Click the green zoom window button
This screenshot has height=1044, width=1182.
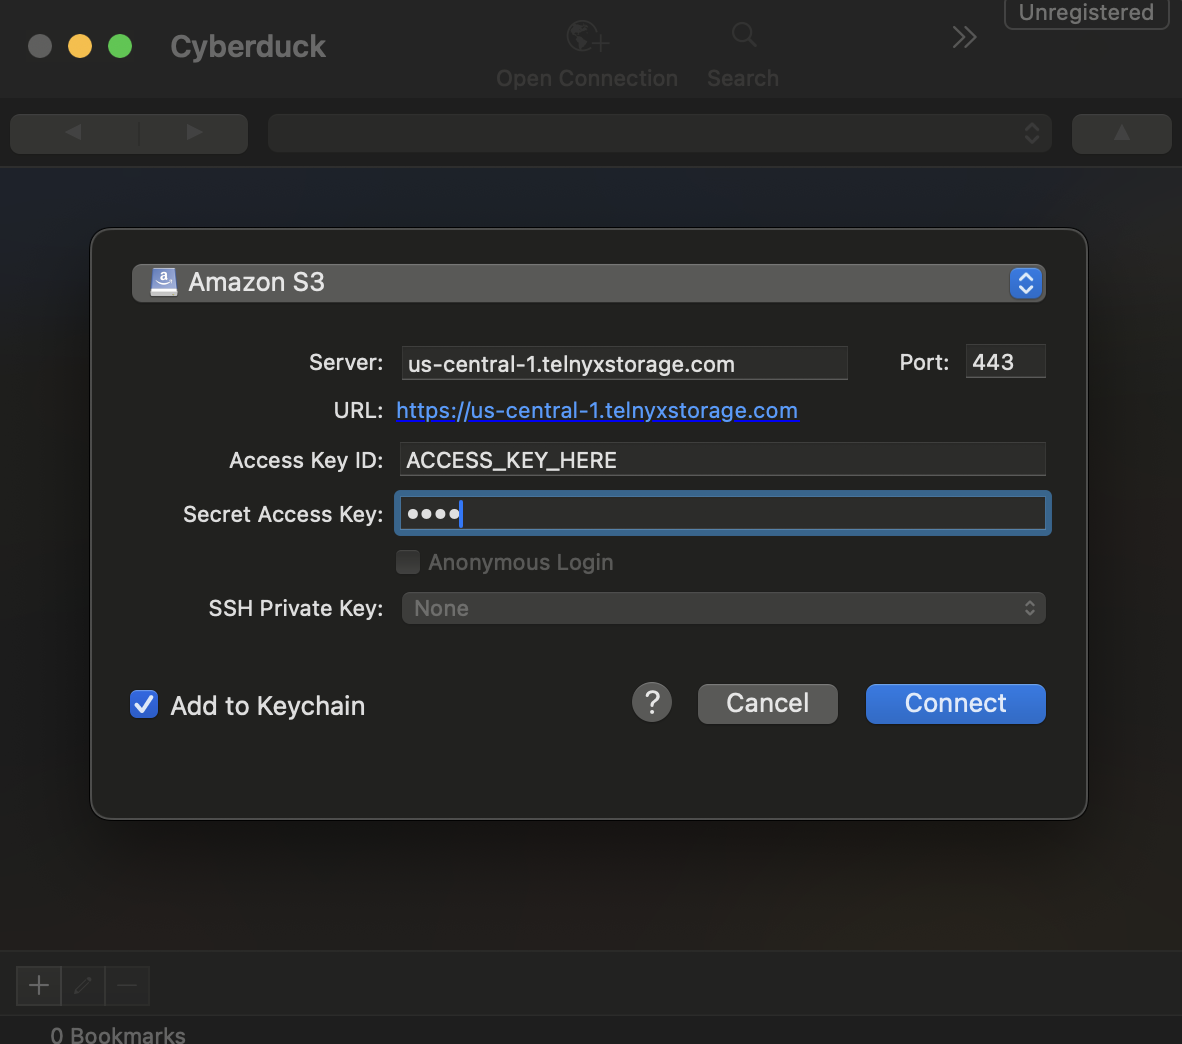pyautogui.click(x=120, y=46)
